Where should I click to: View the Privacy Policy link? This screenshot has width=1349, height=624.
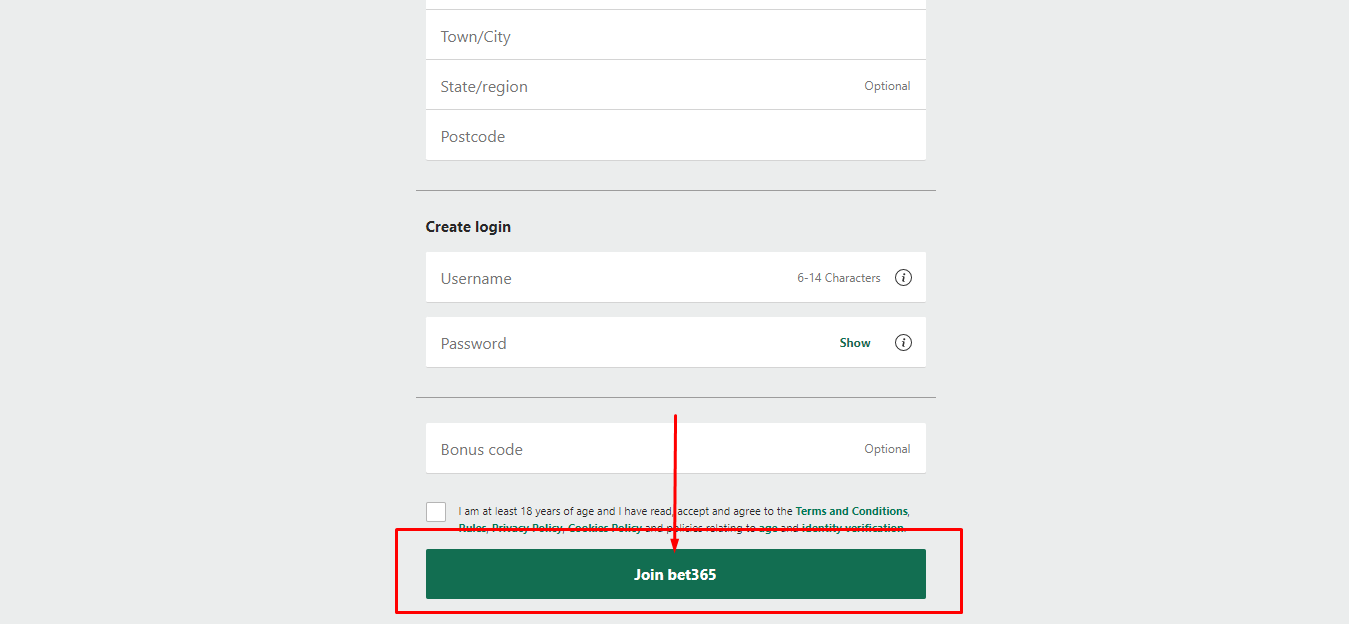coord(527,528)
